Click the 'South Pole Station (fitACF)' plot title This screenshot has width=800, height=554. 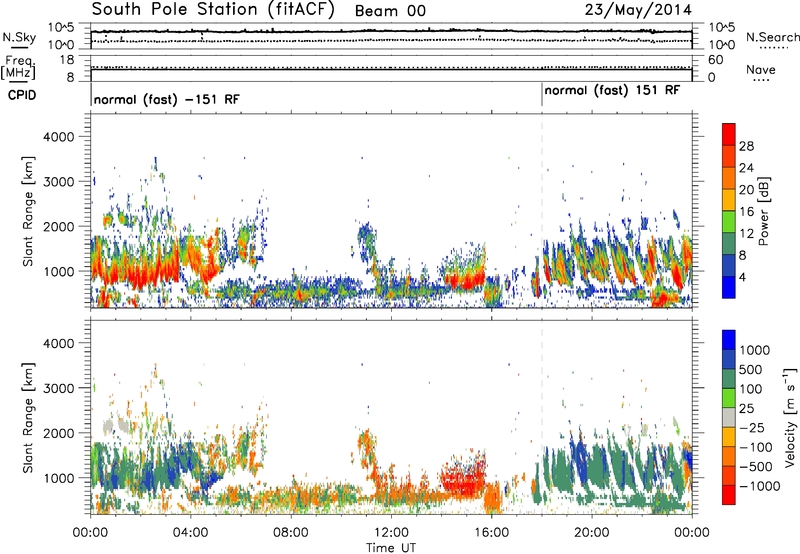213,10
